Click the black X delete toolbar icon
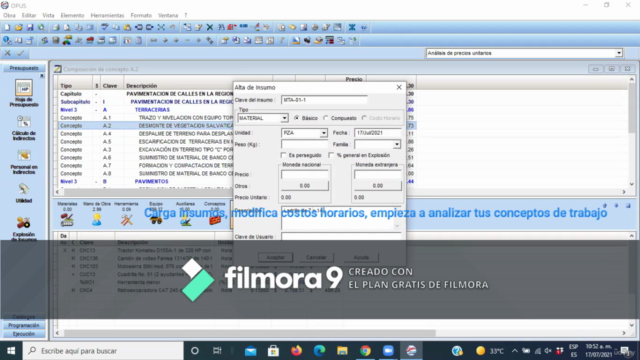This screenshot has width=640, height=360. click(x=210, y=27)
